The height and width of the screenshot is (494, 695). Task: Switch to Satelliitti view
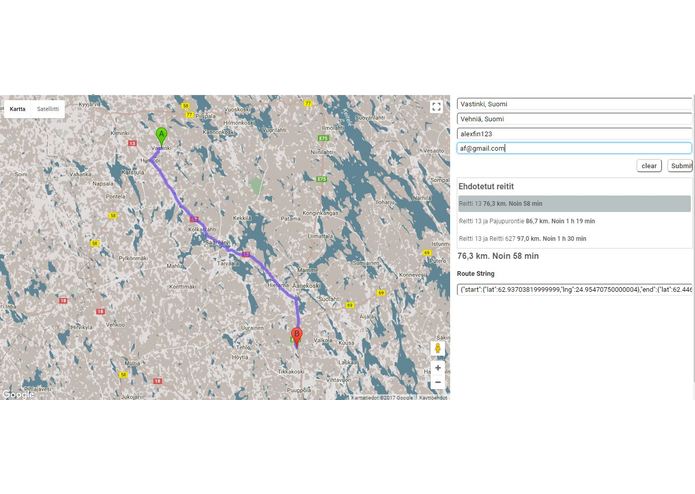(x=48, y=109)
